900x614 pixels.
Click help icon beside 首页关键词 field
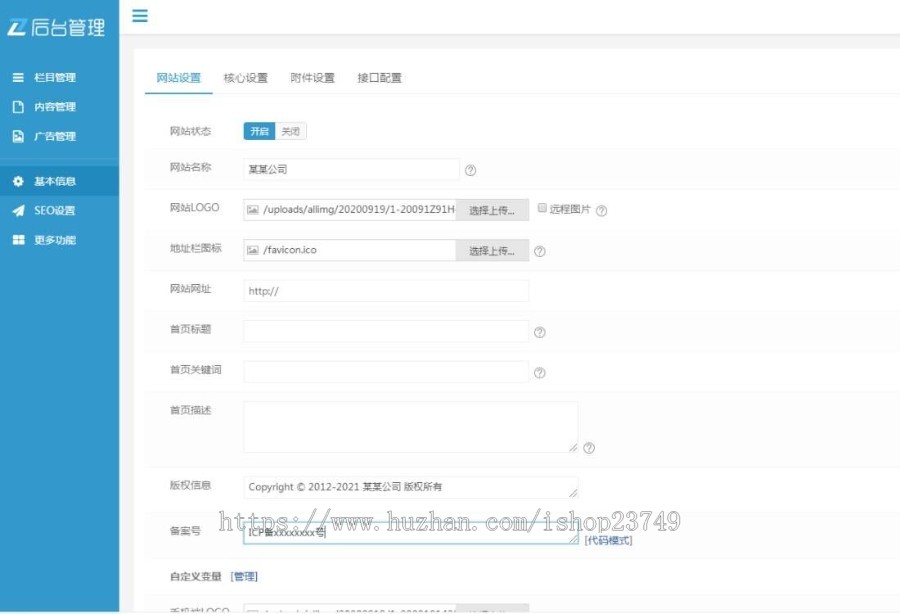[540, 373]
